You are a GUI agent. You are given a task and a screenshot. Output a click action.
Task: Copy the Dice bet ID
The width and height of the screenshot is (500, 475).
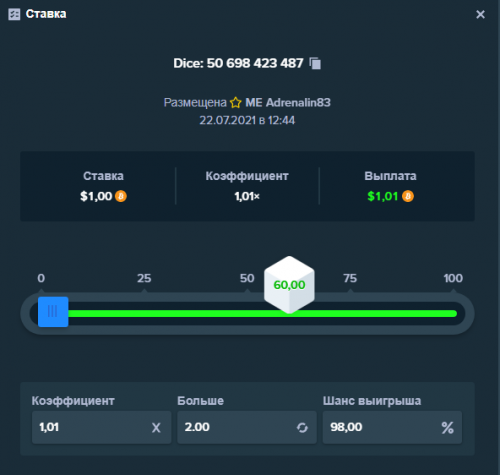point(315,63)
